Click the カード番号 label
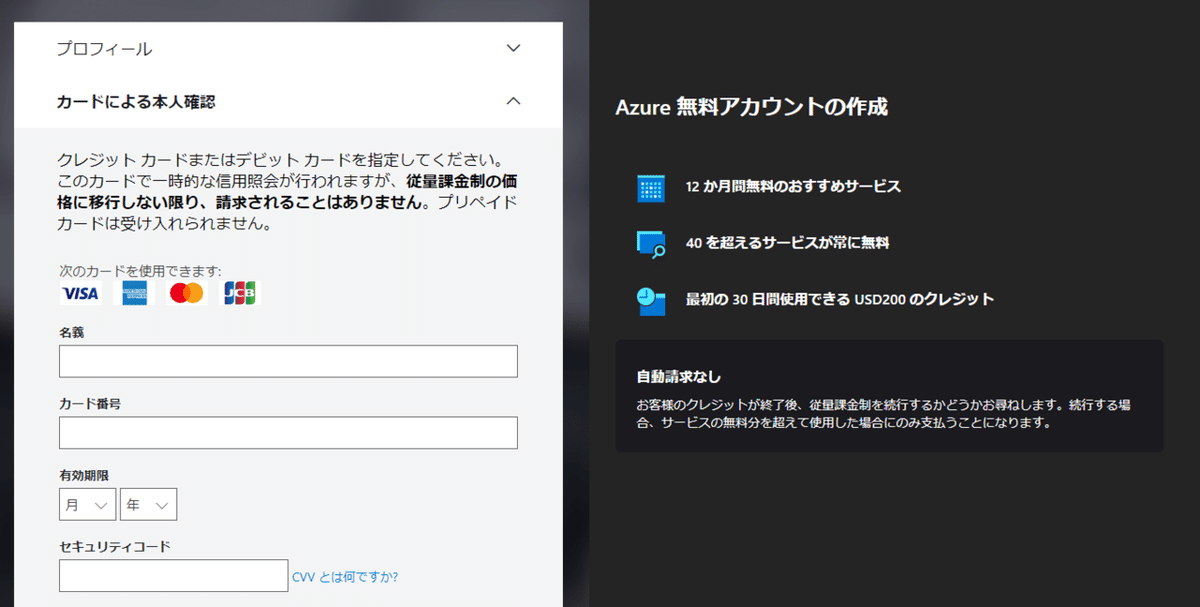This screenshot has width=1200, height=607. [x=90, y=403]
